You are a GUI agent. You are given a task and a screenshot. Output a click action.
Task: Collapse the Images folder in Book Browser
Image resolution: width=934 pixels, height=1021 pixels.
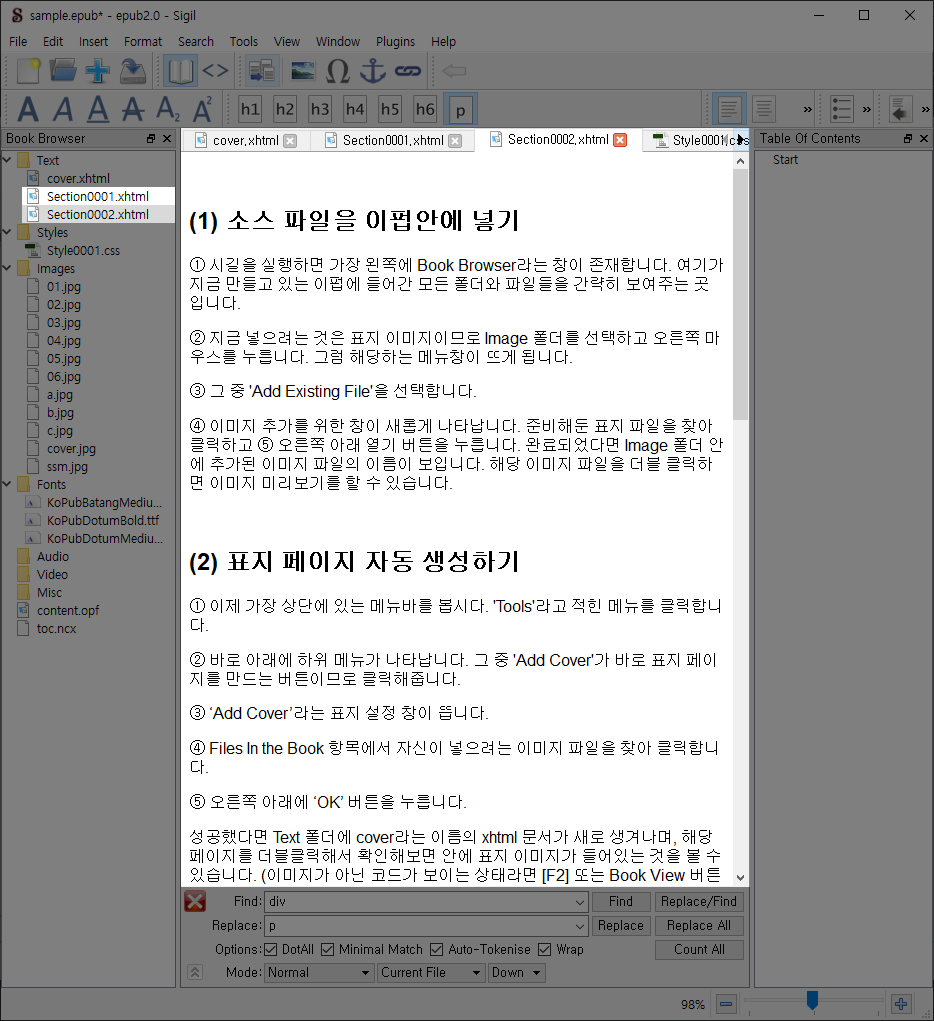8,269
